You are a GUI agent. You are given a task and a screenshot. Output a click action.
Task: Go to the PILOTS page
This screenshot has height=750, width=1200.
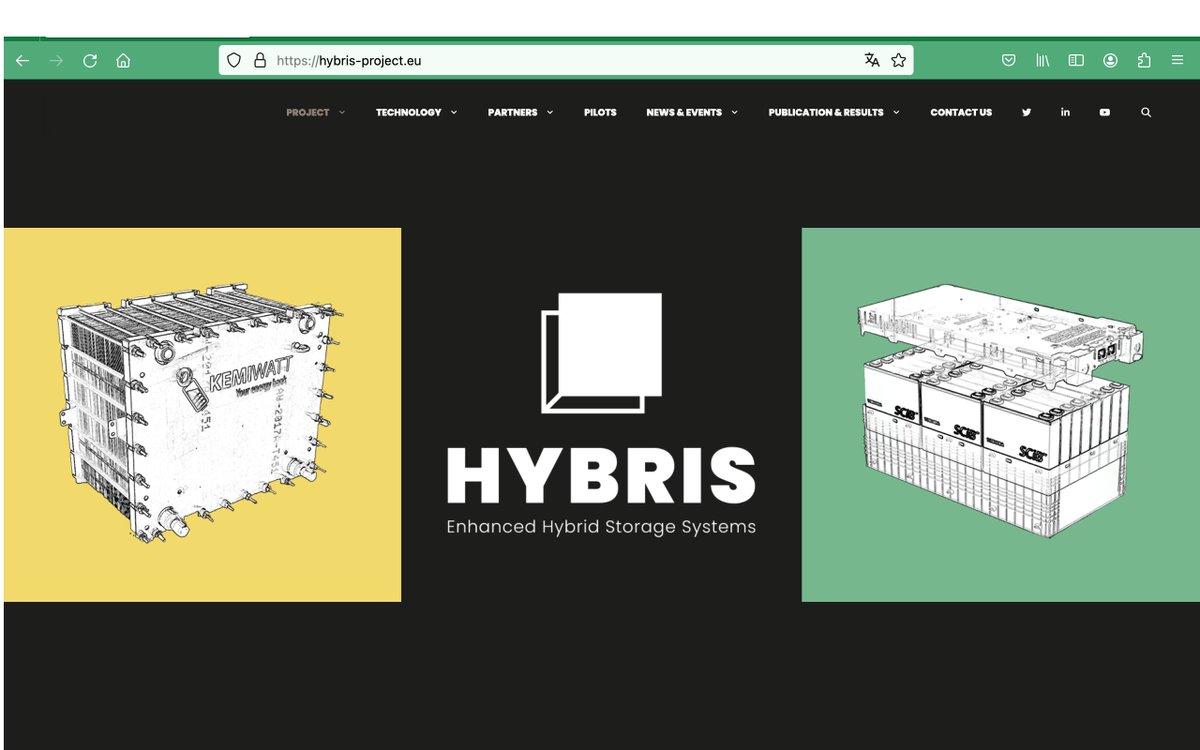600,112
